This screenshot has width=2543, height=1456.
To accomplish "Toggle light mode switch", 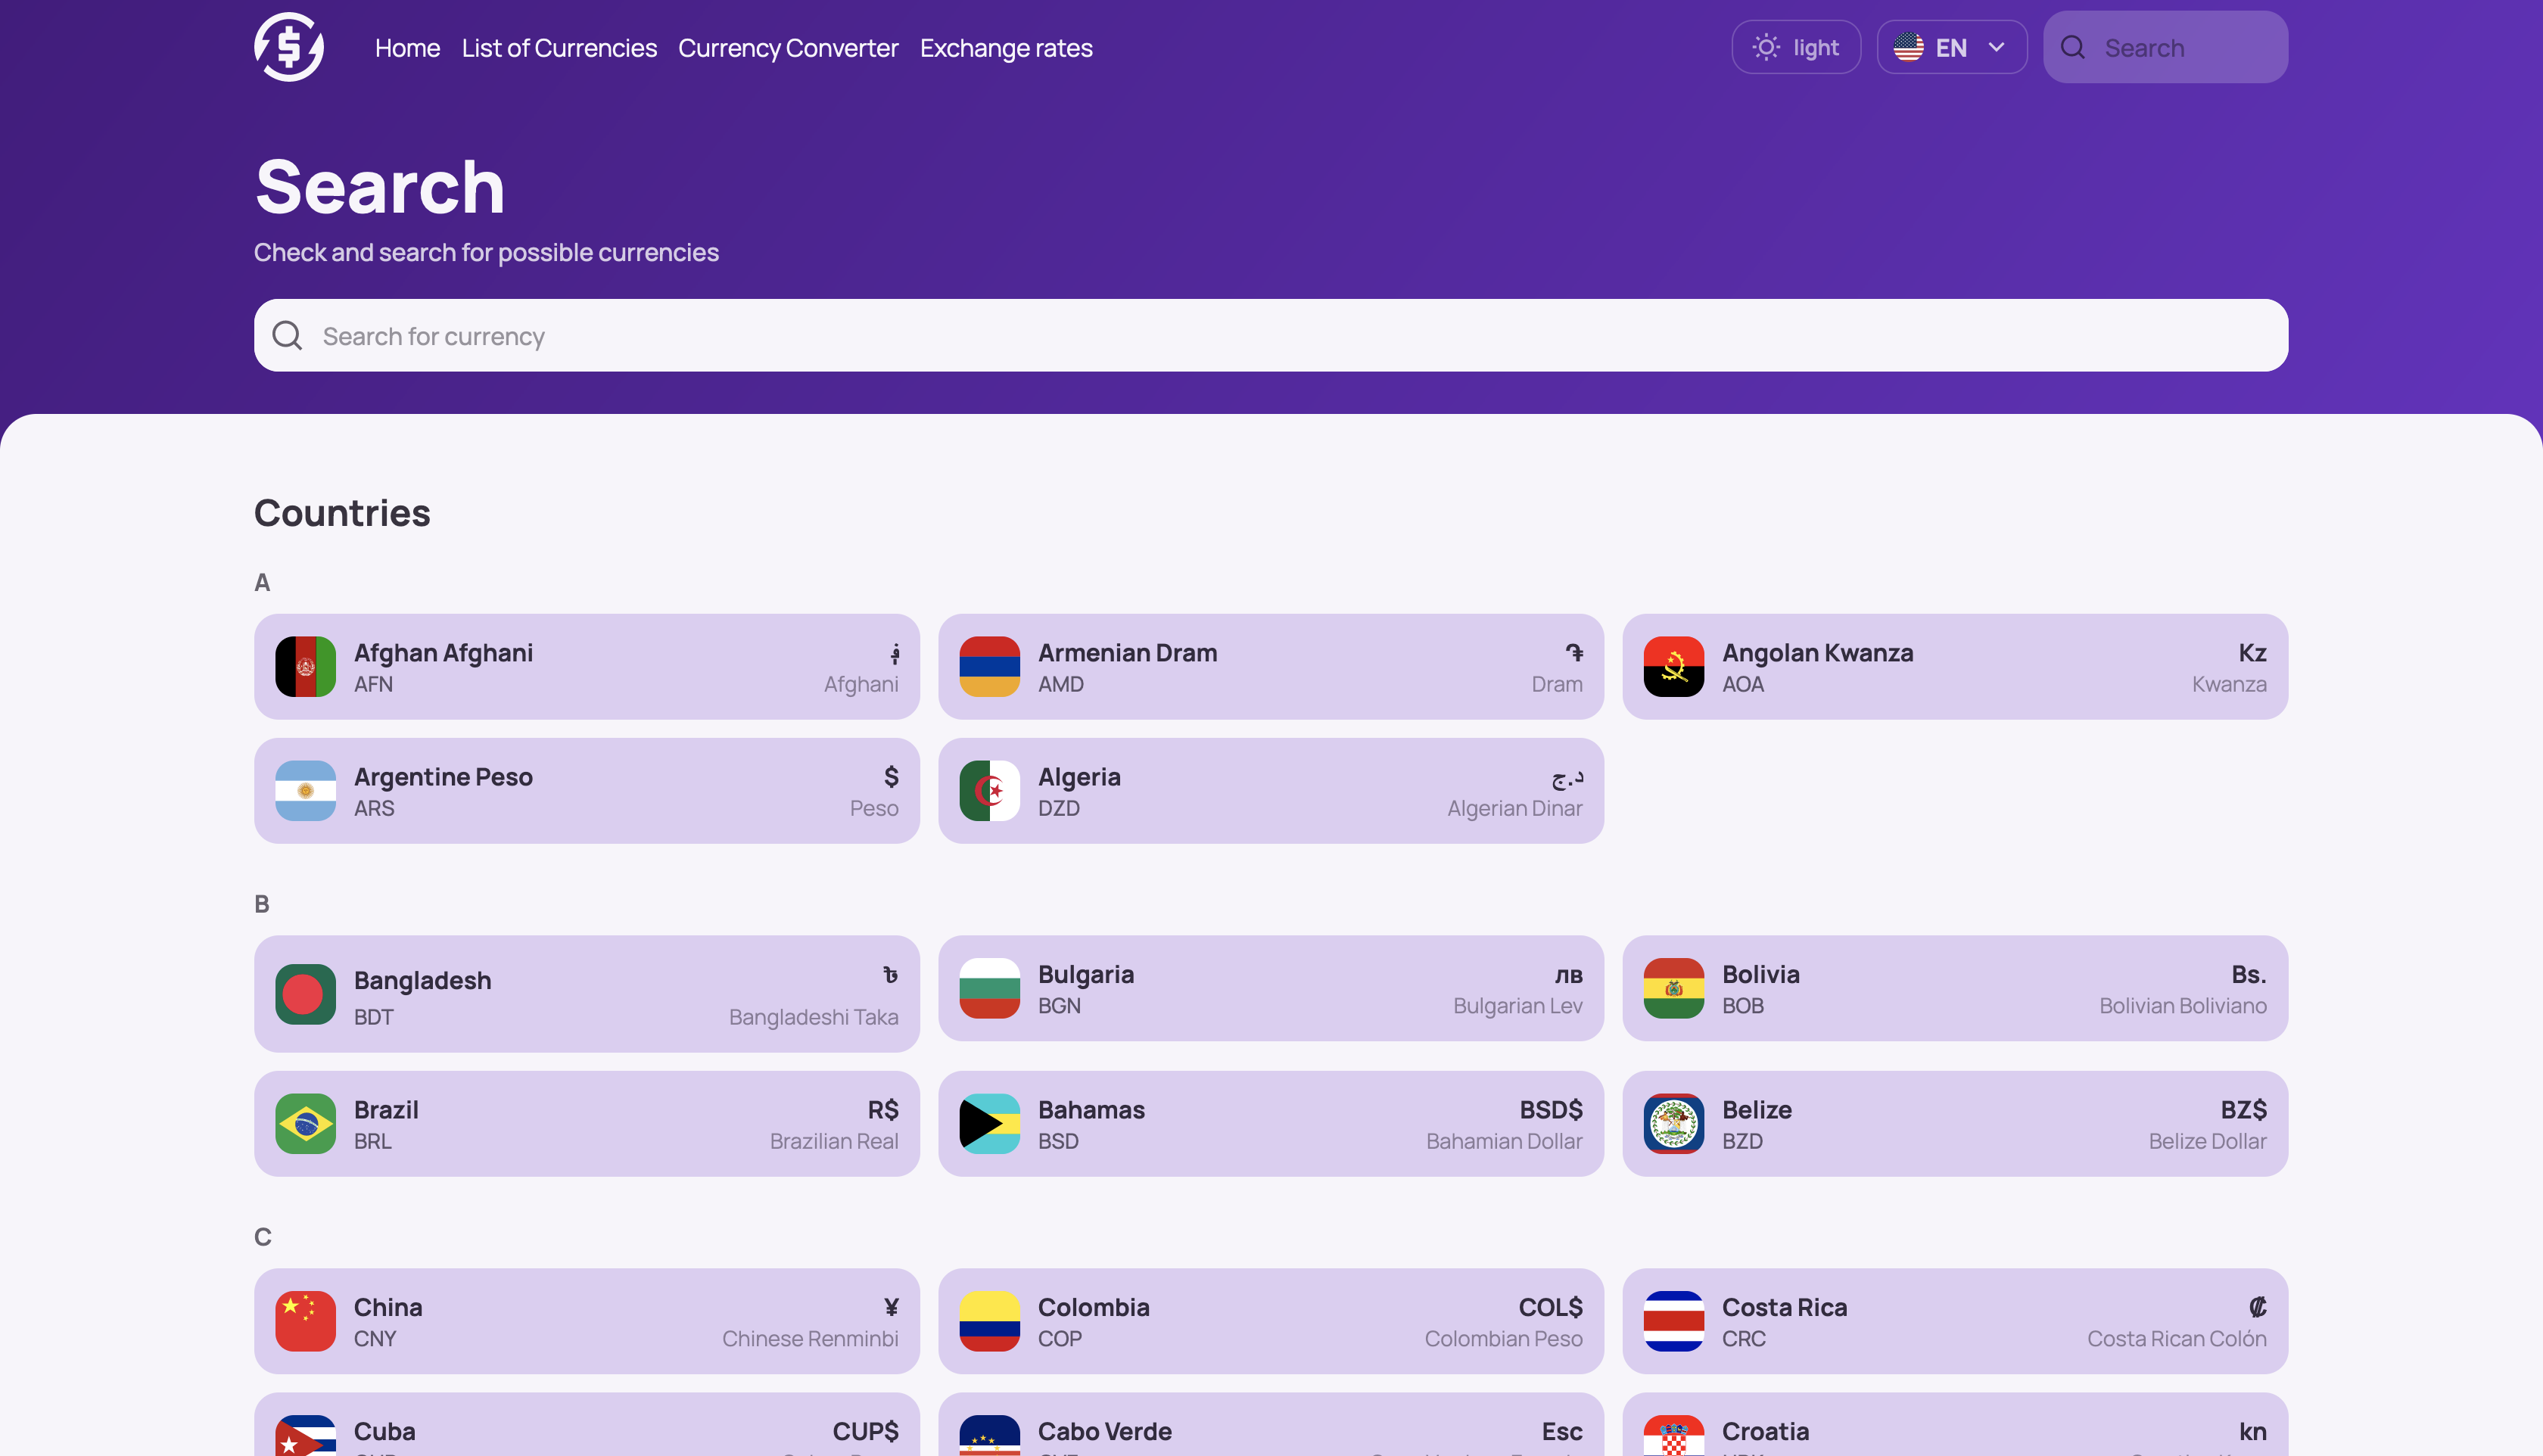I will click(1795, 45).
